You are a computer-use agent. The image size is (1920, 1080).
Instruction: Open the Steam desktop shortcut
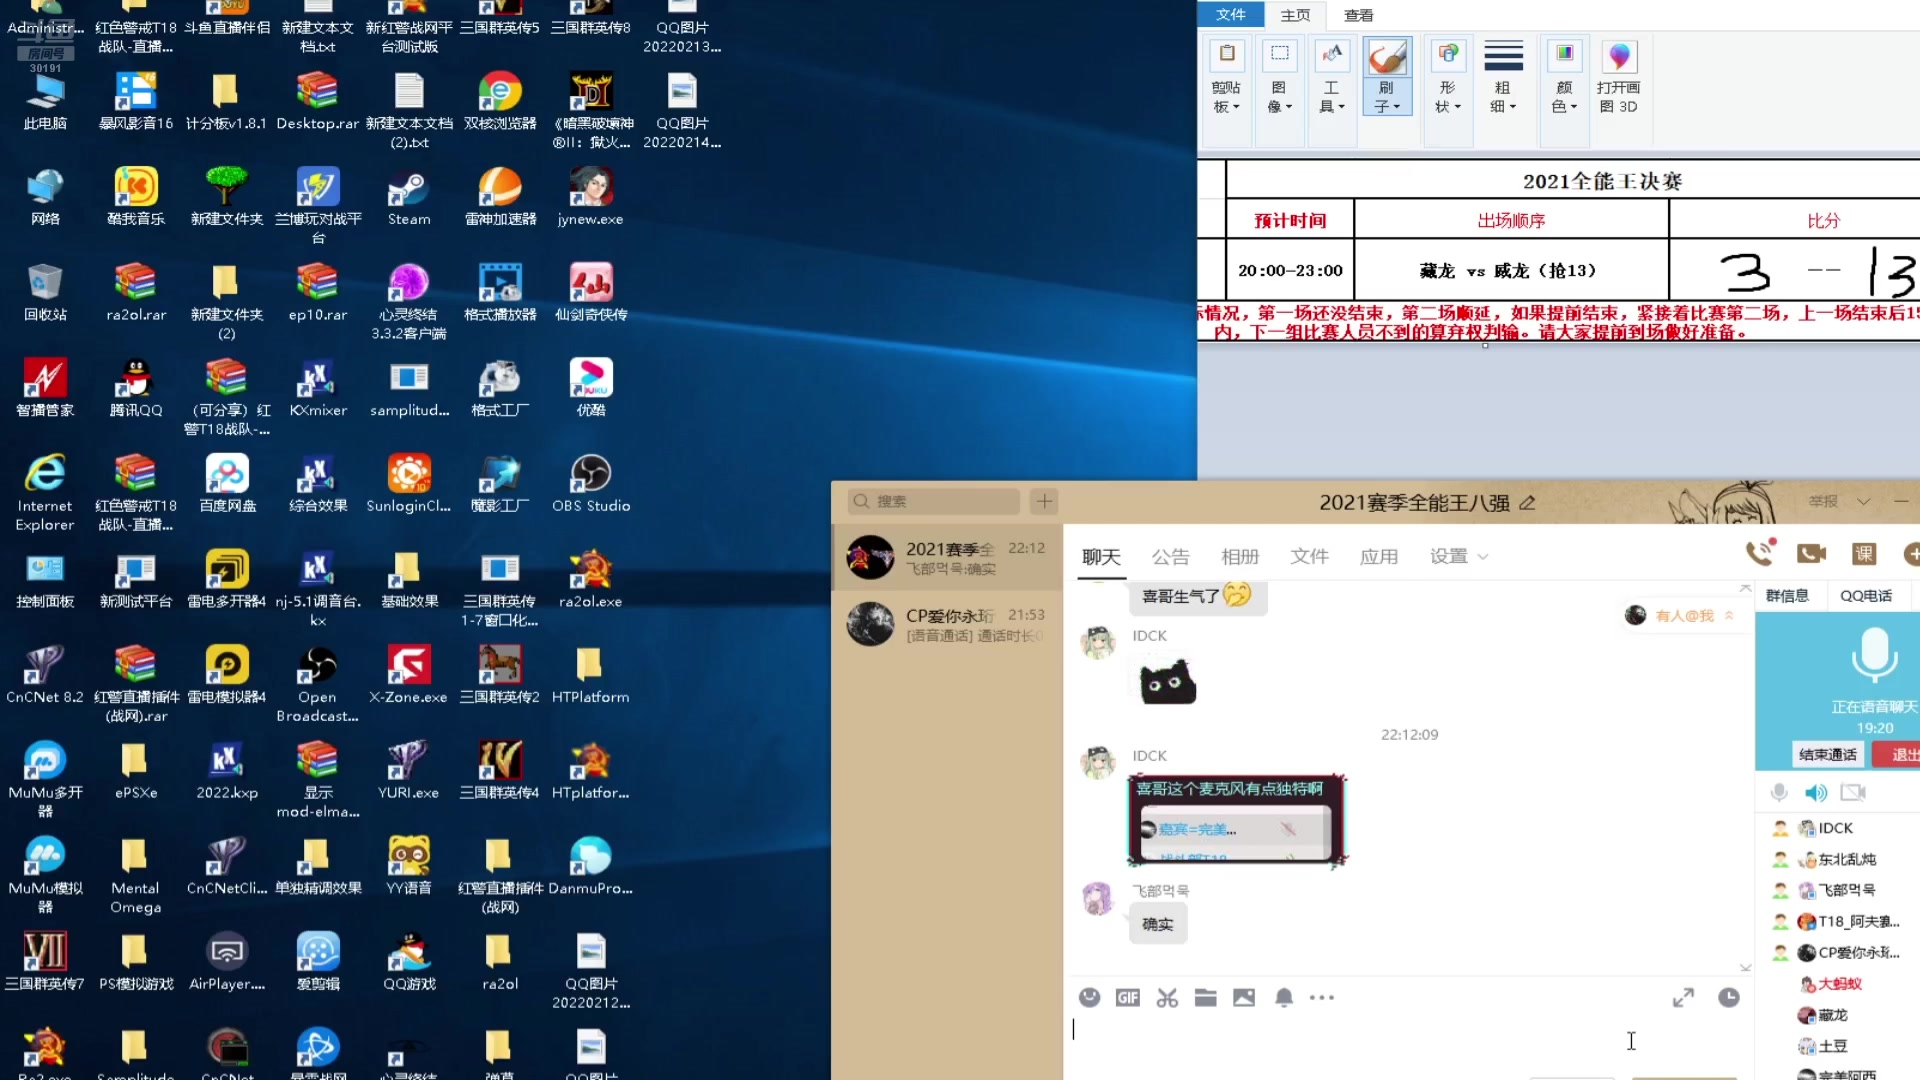coord(409,197)
